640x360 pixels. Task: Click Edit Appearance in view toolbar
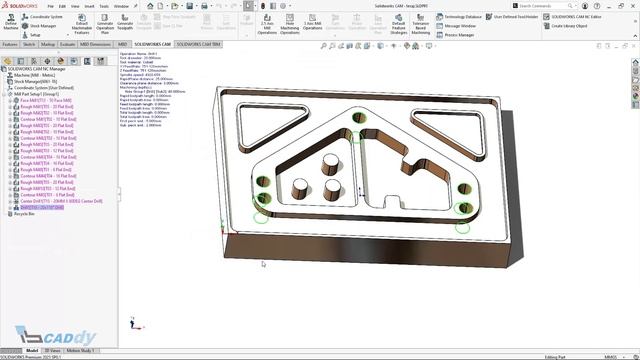click(x=407, y=46)
